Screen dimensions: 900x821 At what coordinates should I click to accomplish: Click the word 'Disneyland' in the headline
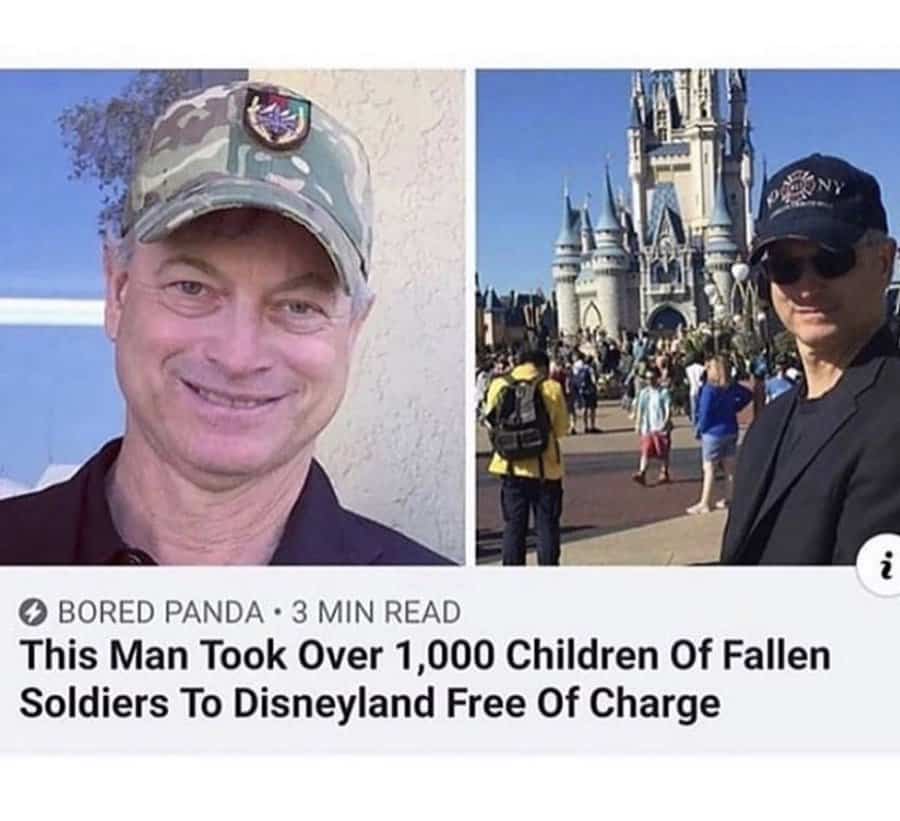coord(333,703)
